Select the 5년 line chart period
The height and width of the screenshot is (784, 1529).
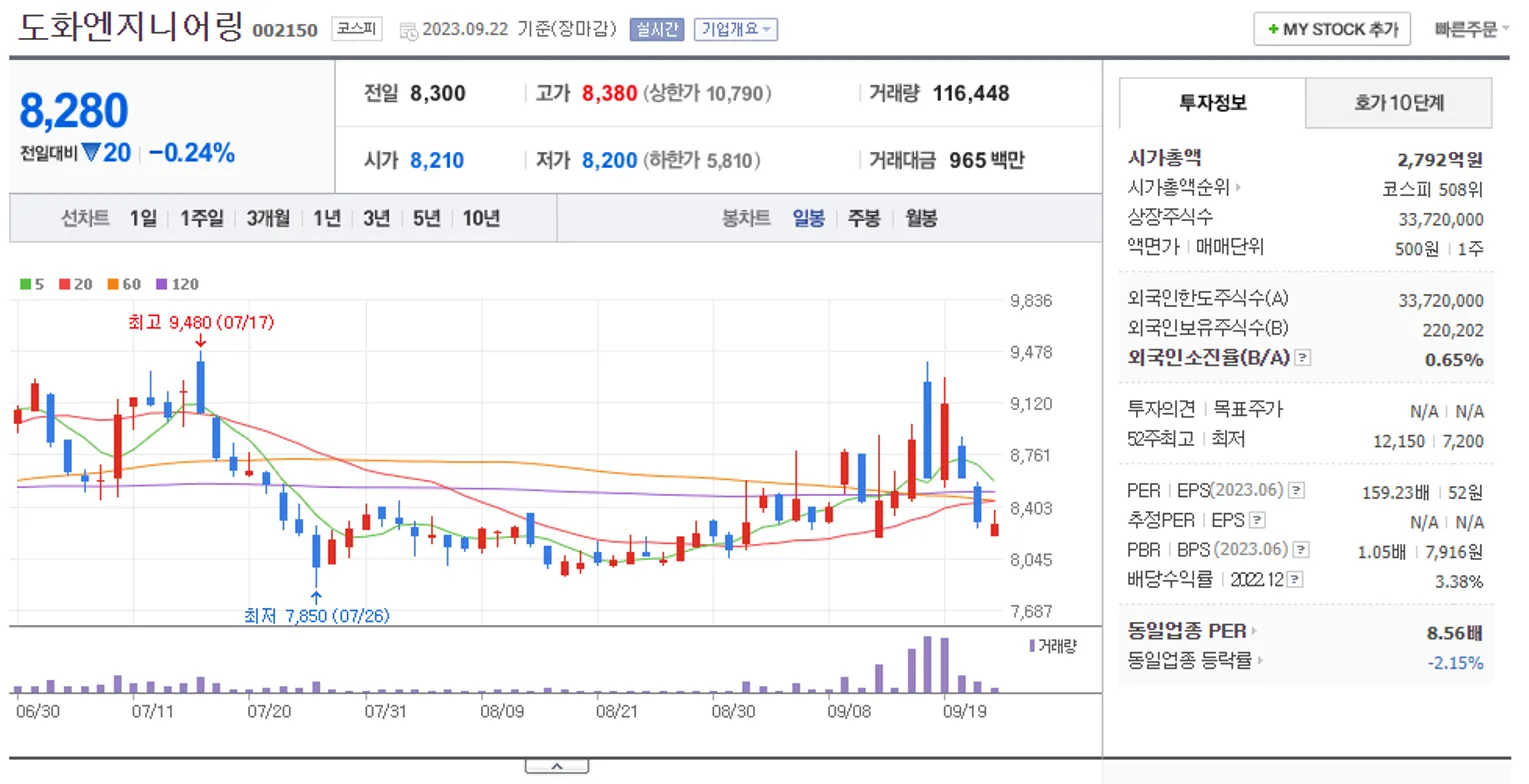[426, 219]
